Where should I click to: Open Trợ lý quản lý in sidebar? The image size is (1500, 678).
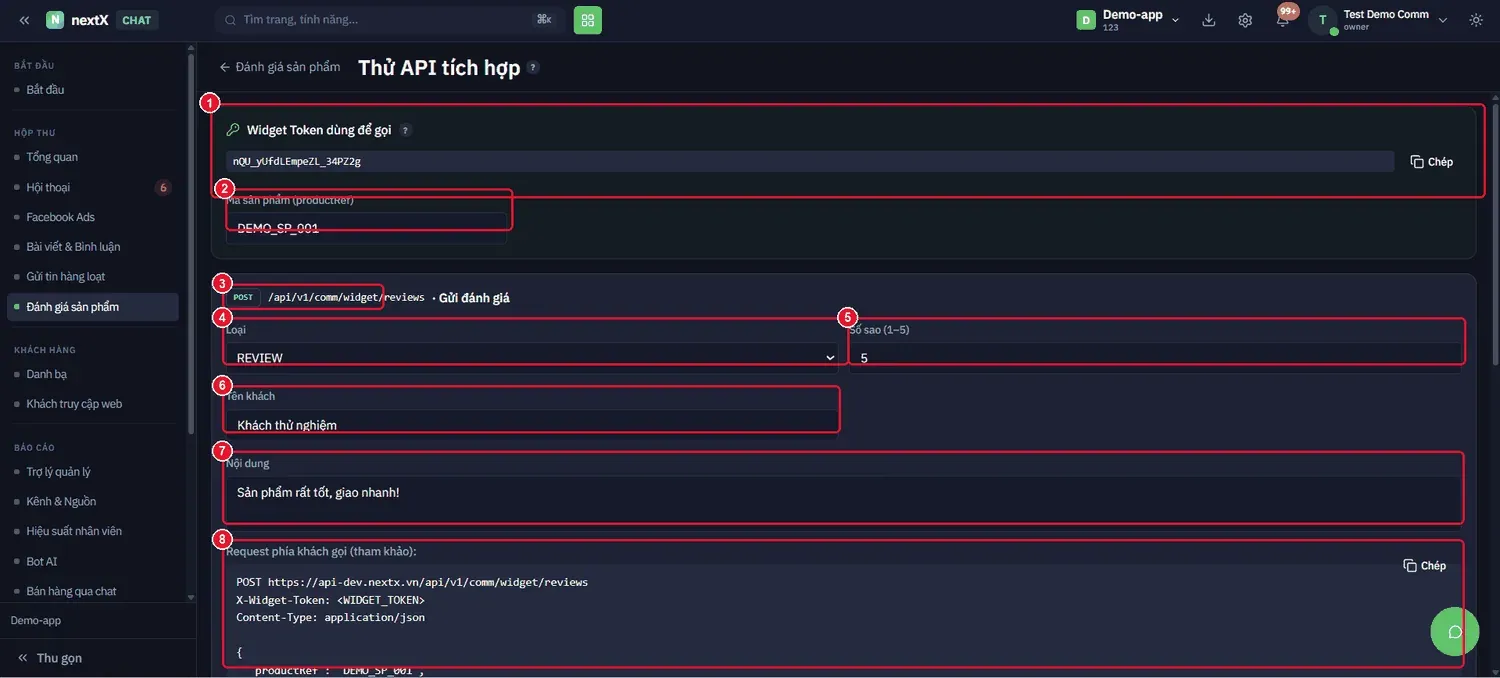click(x=93, y=472)
